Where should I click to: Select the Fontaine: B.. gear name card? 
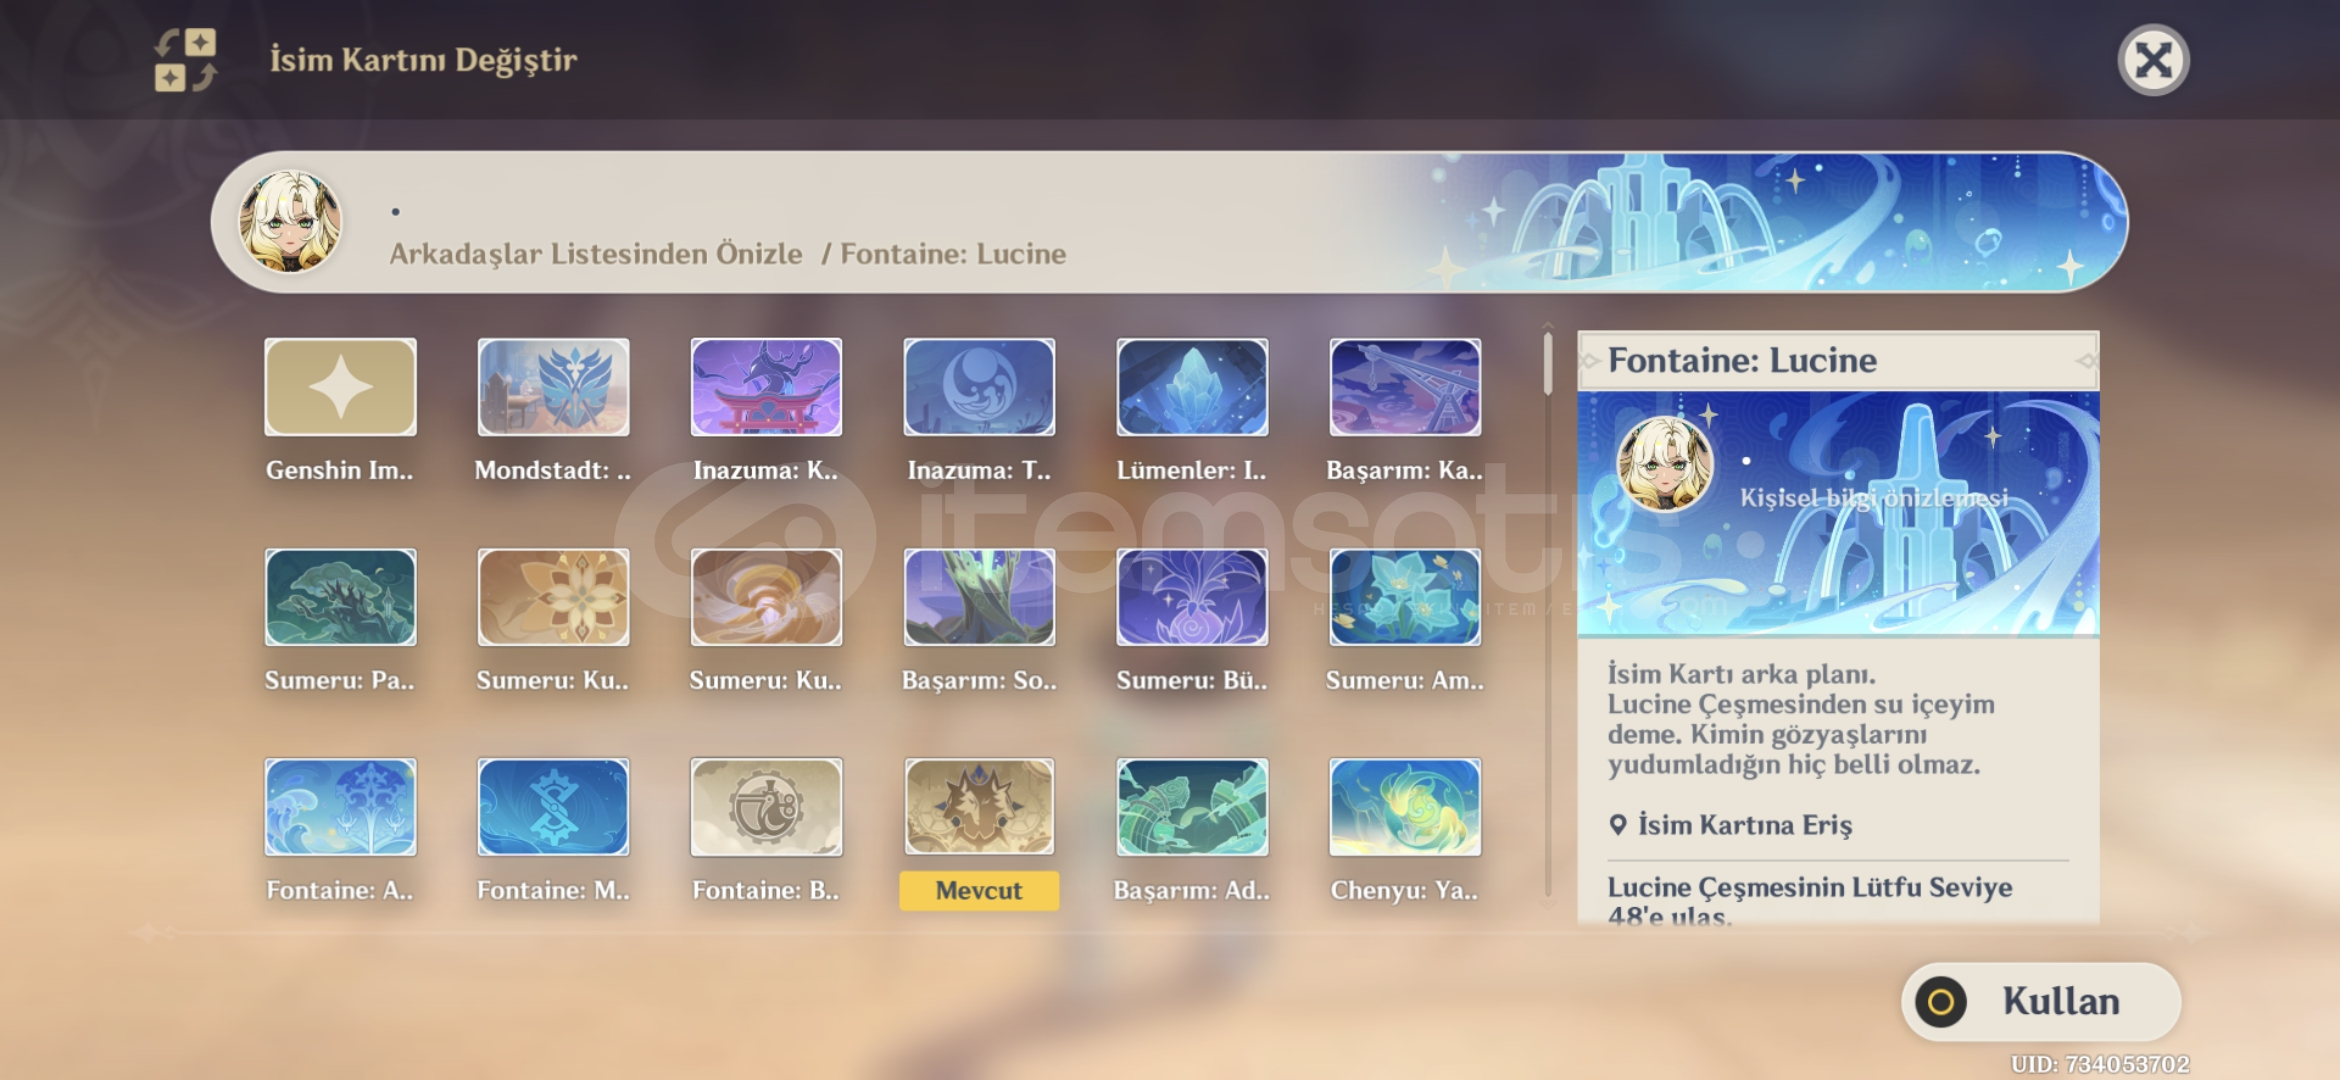tap(766, 807)
